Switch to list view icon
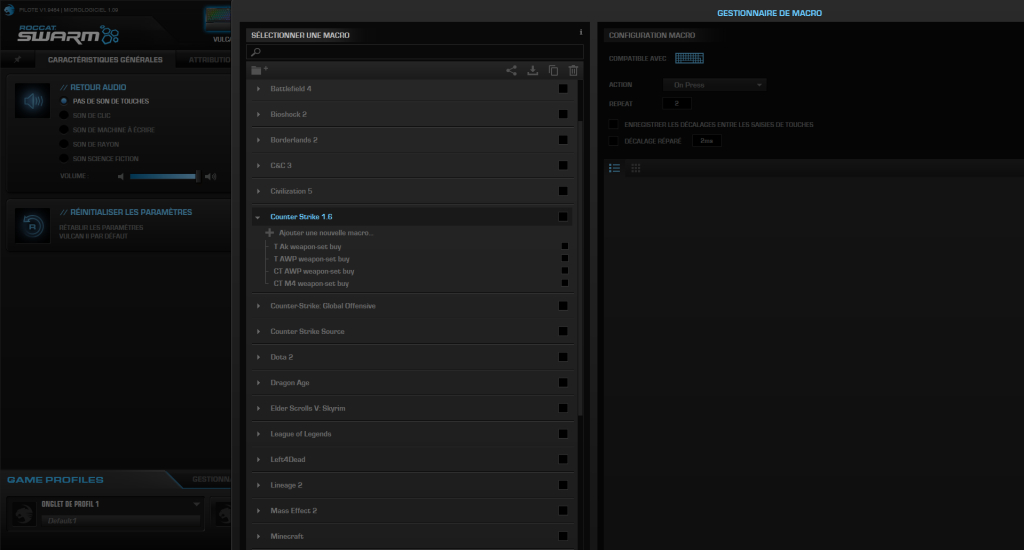 click(615, 168)
